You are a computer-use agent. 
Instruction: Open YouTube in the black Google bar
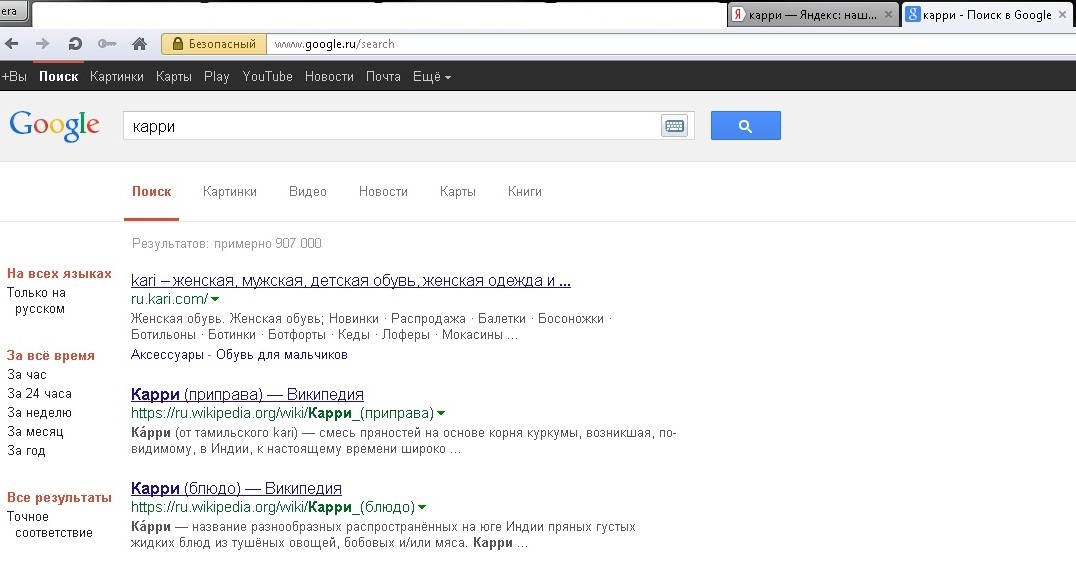coord(268,76)
